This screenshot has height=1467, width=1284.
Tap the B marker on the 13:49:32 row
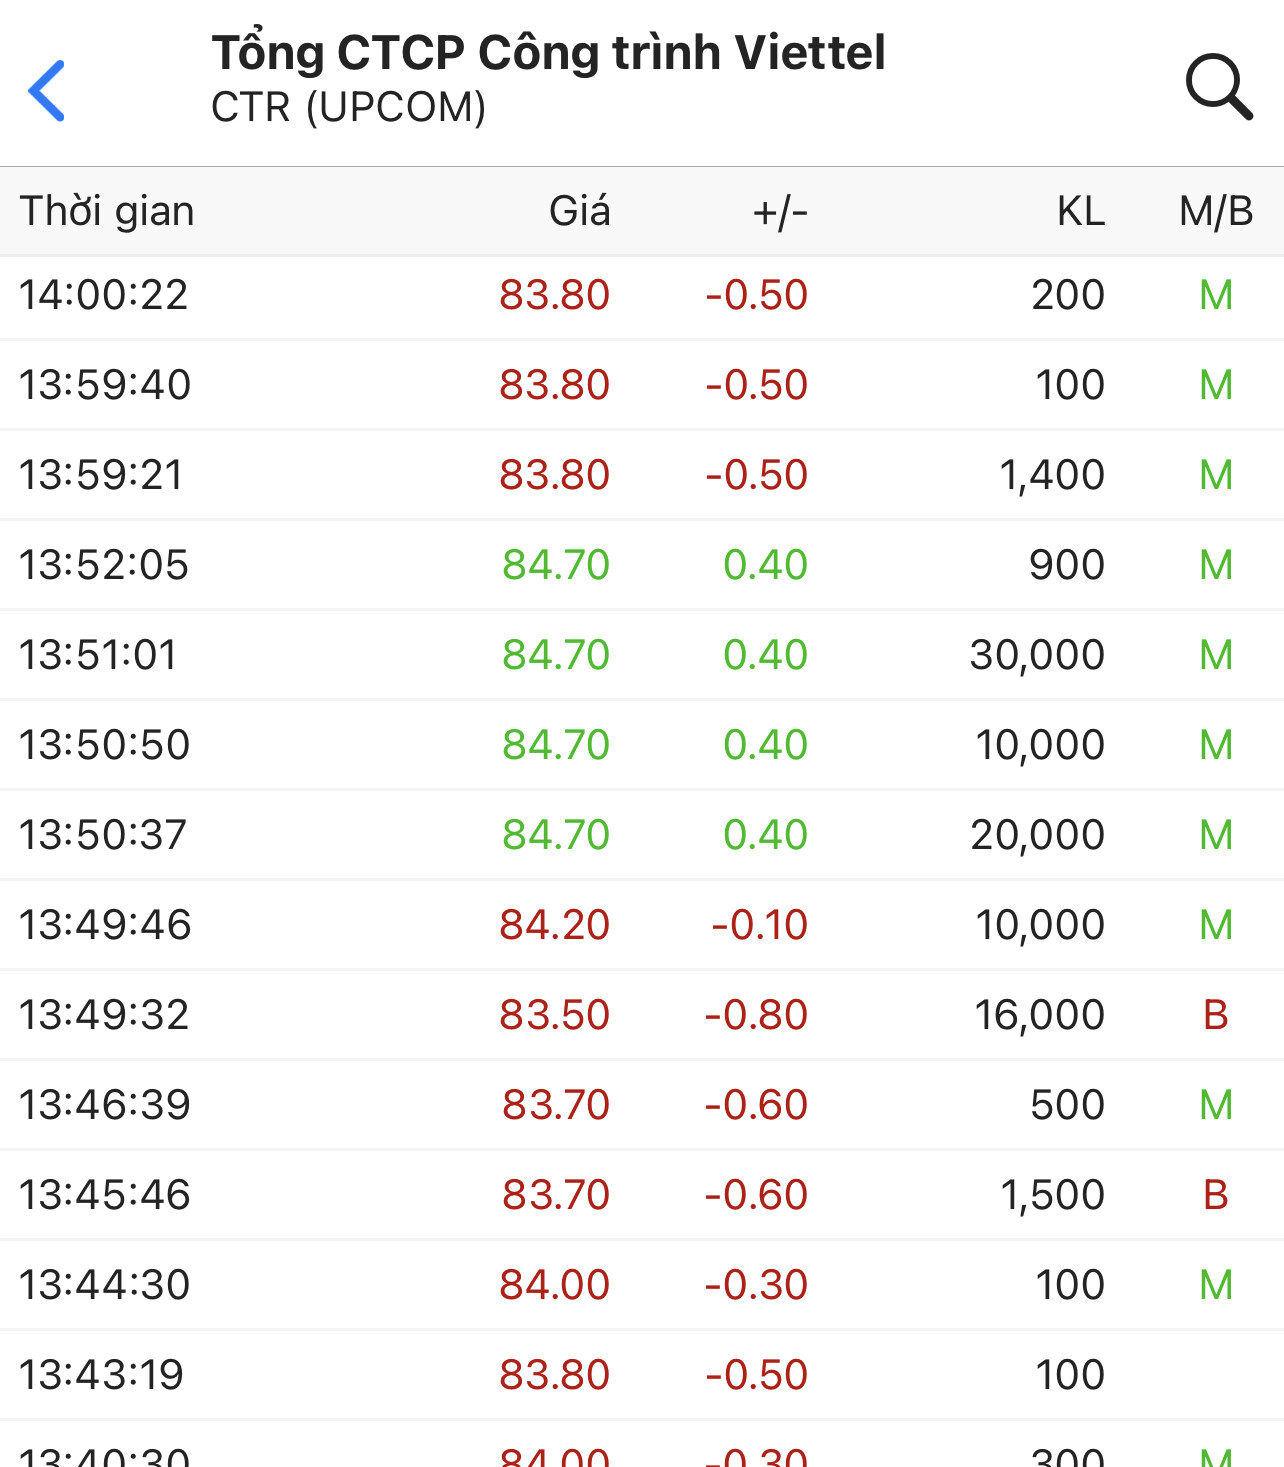pyautogui.click(x=1215, y=1016)
